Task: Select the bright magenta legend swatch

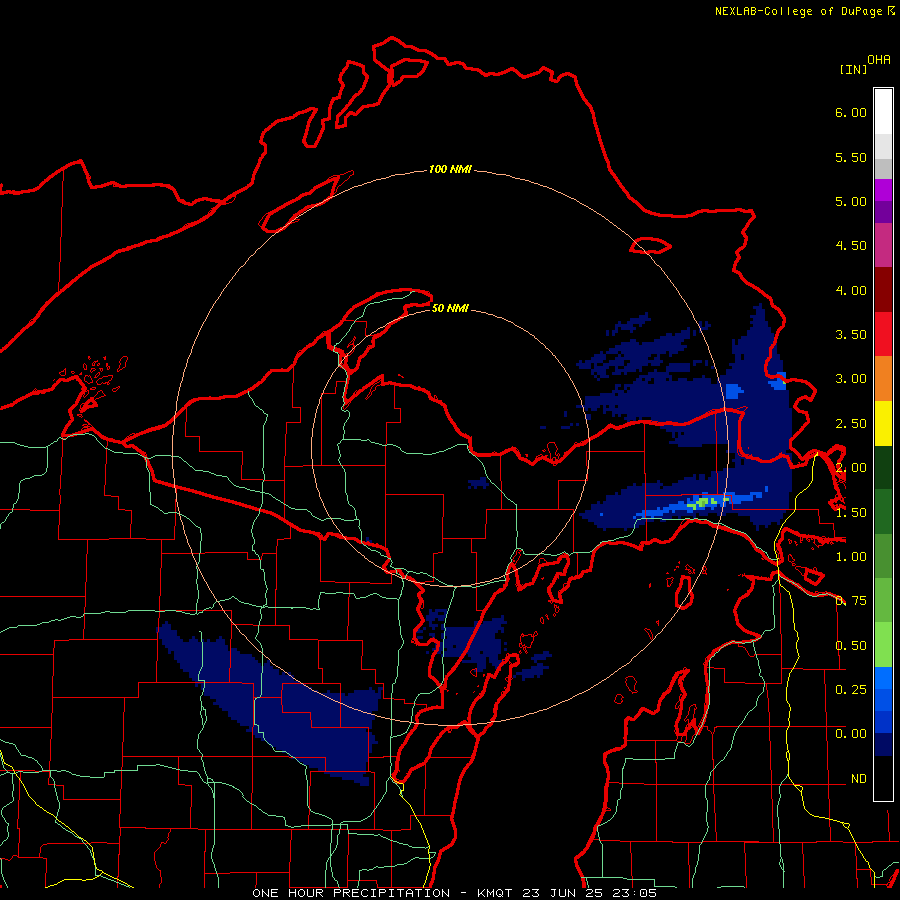Action: 883,191
